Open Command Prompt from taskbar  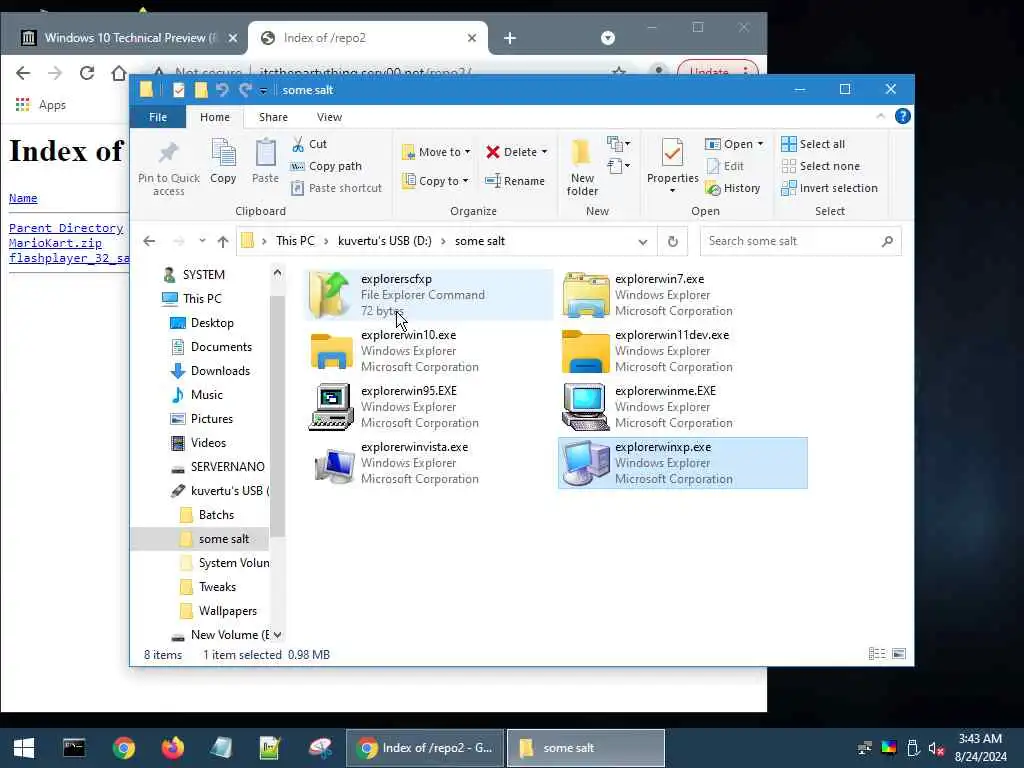(x=74, y=748)
